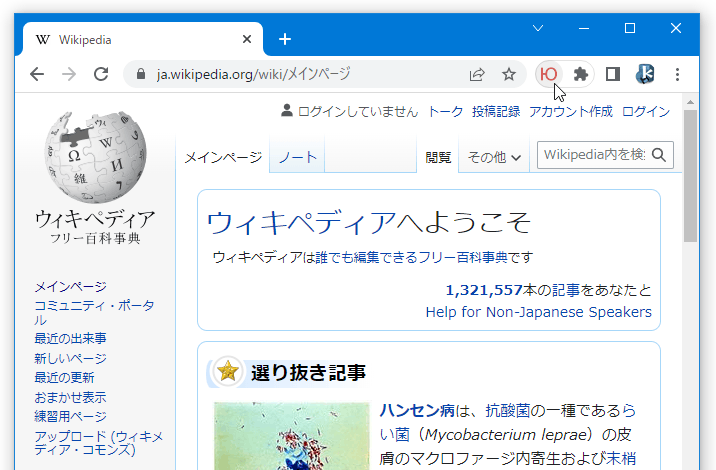Screen dimensions: 716x470
Task: Open the トーク link
Action: coord(445,111)
